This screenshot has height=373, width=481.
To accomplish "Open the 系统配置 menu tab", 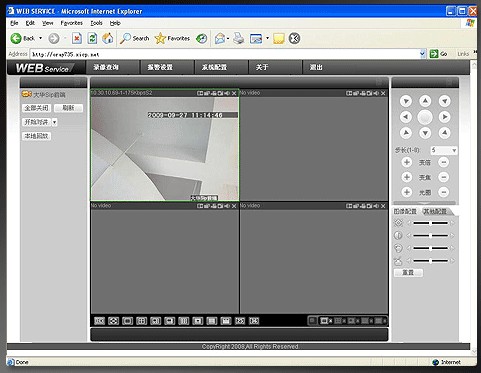I will [214, 67].
